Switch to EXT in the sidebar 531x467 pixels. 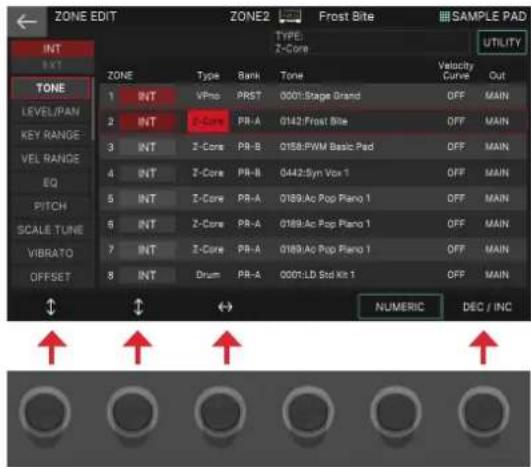(52, 65)
